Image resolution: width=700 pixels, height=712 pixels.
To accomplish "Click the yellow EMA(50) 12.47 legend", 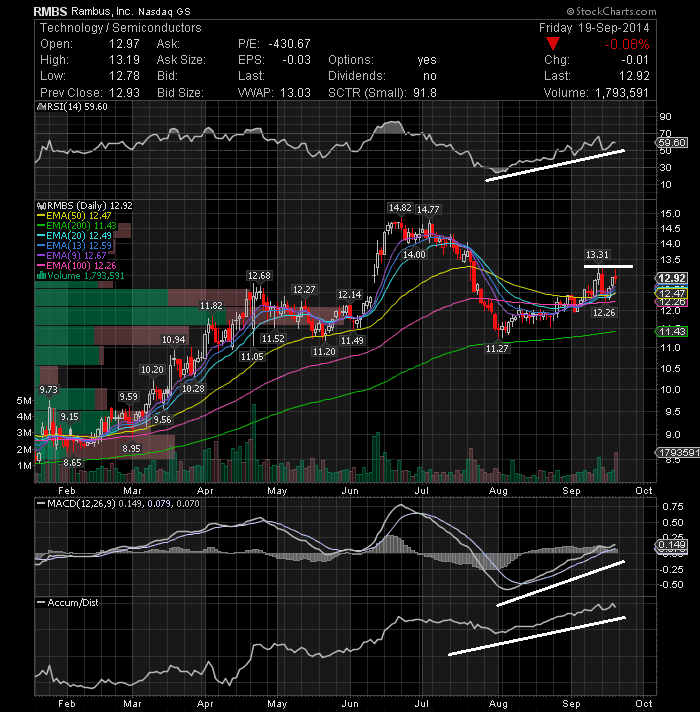I will tap(74, 216).
